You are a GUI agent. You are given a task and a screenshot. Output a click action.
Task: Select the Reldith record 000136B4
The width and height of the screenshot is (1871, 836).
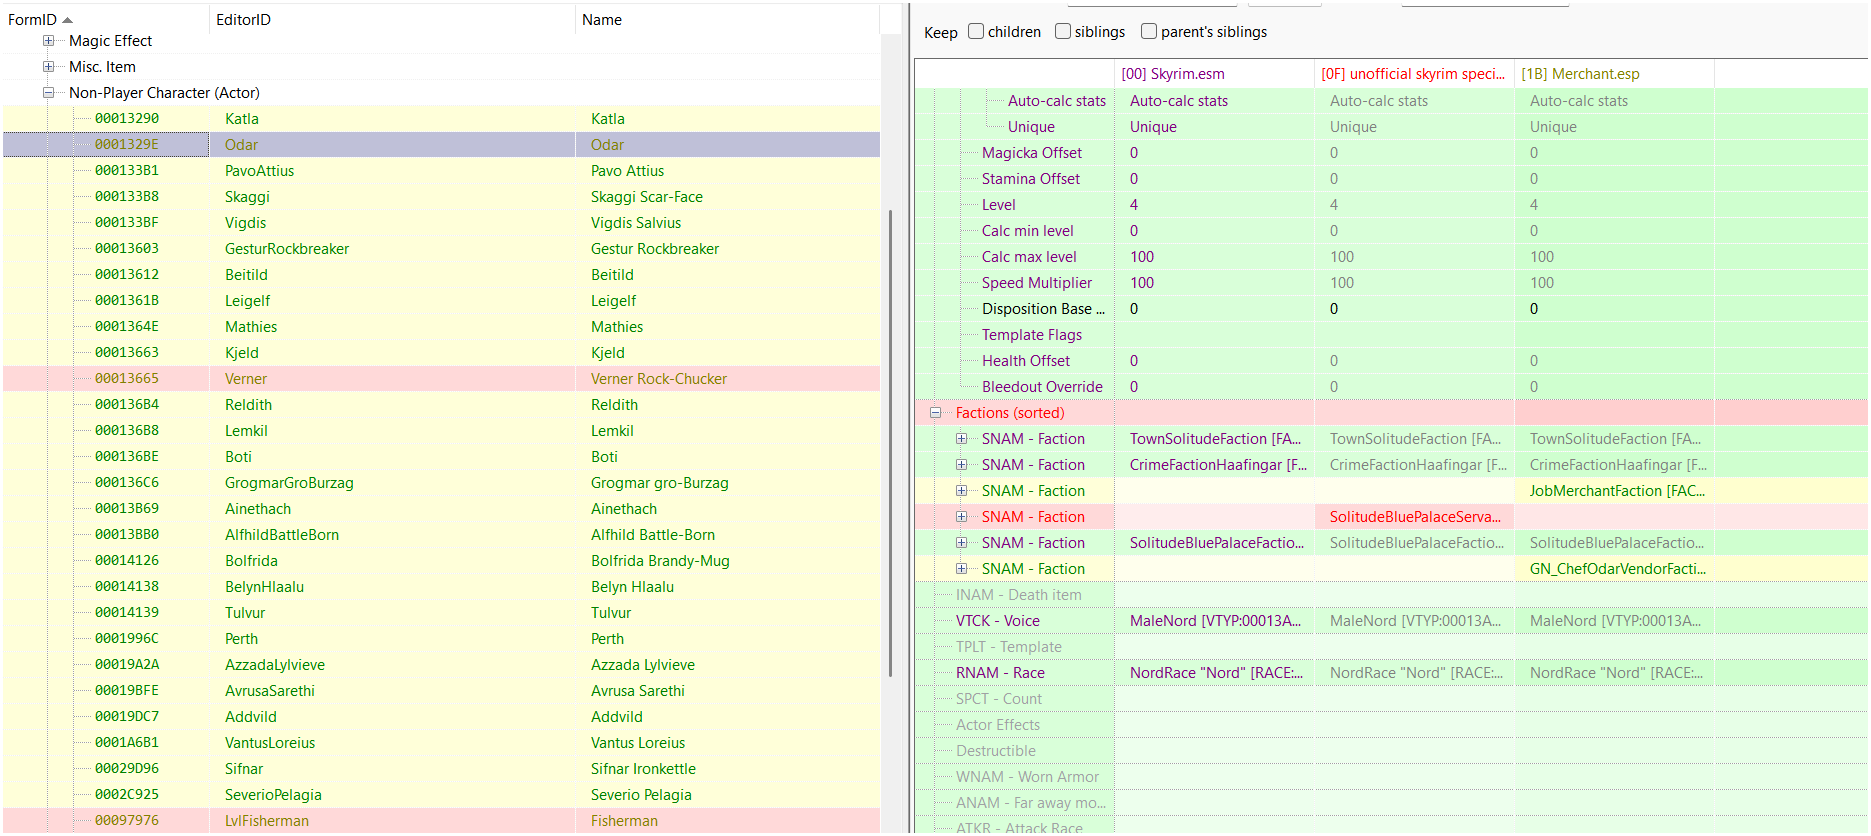point(441,405)
